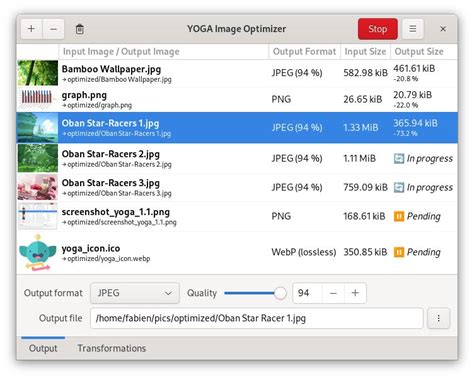Click the Output file path field
This screenshot has height=378, width=474.
[257, 318]
